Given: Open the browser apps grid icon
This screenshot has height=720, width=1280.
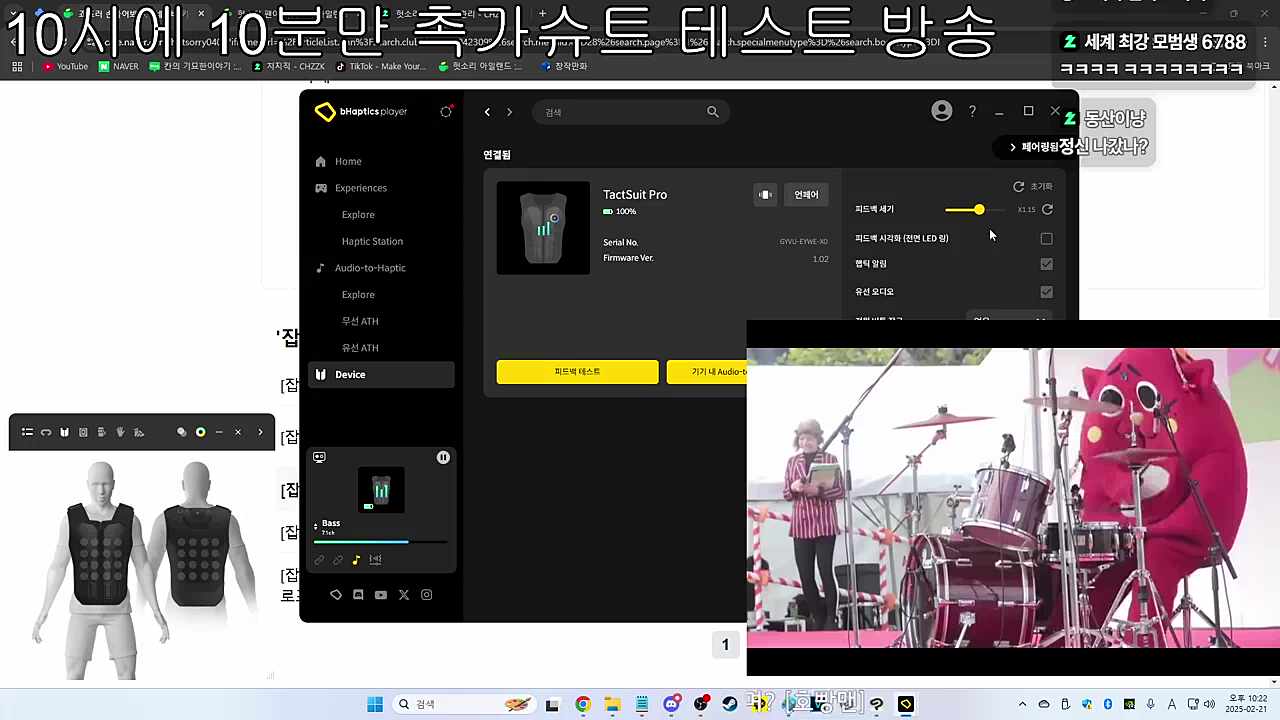Looking at the screenshot, I should (17, 66).
